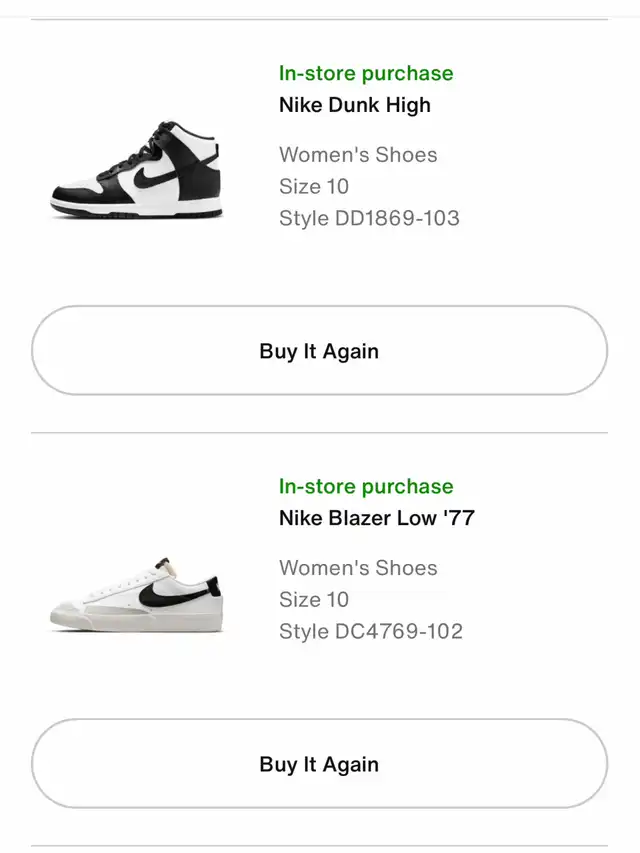Click the divider line between the two purchases
Viewport: 640px width, 853px height.
coord(319,433)
